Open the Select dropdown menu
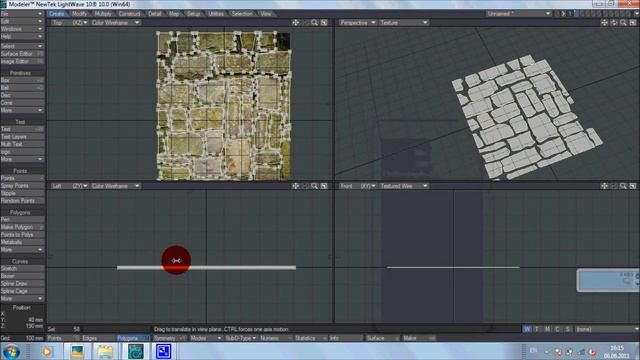The image size is (640, 360). point(22,46)
